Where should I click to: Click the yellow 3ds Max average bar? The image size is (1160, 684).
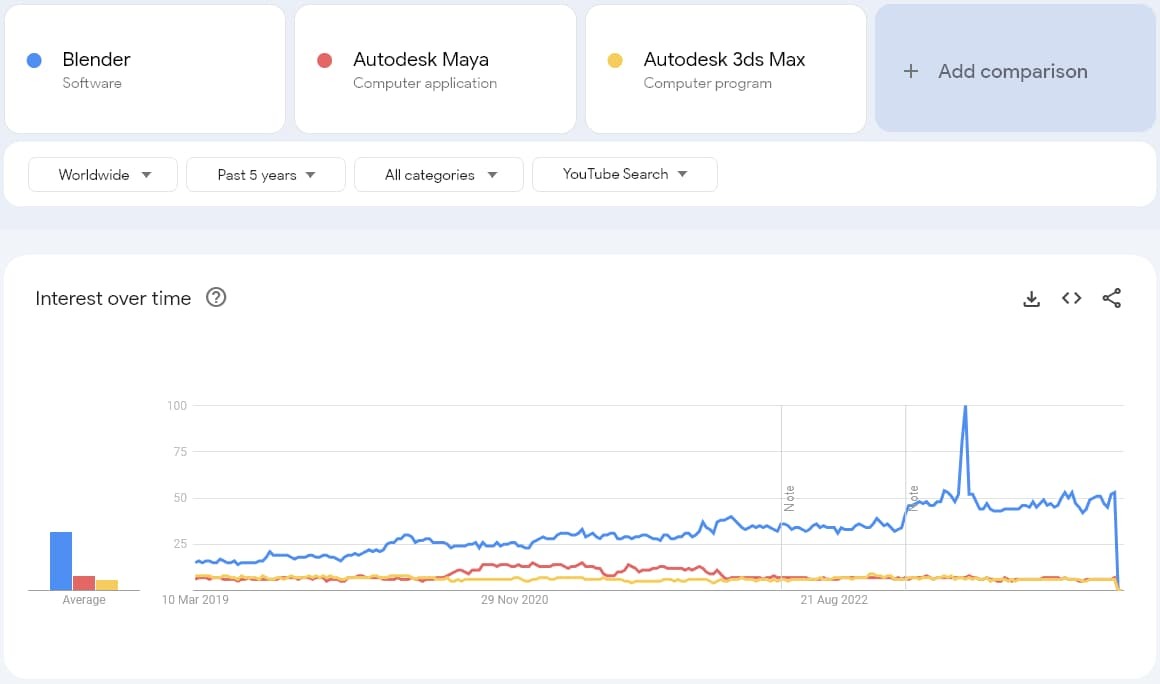[x=107, y=585]
